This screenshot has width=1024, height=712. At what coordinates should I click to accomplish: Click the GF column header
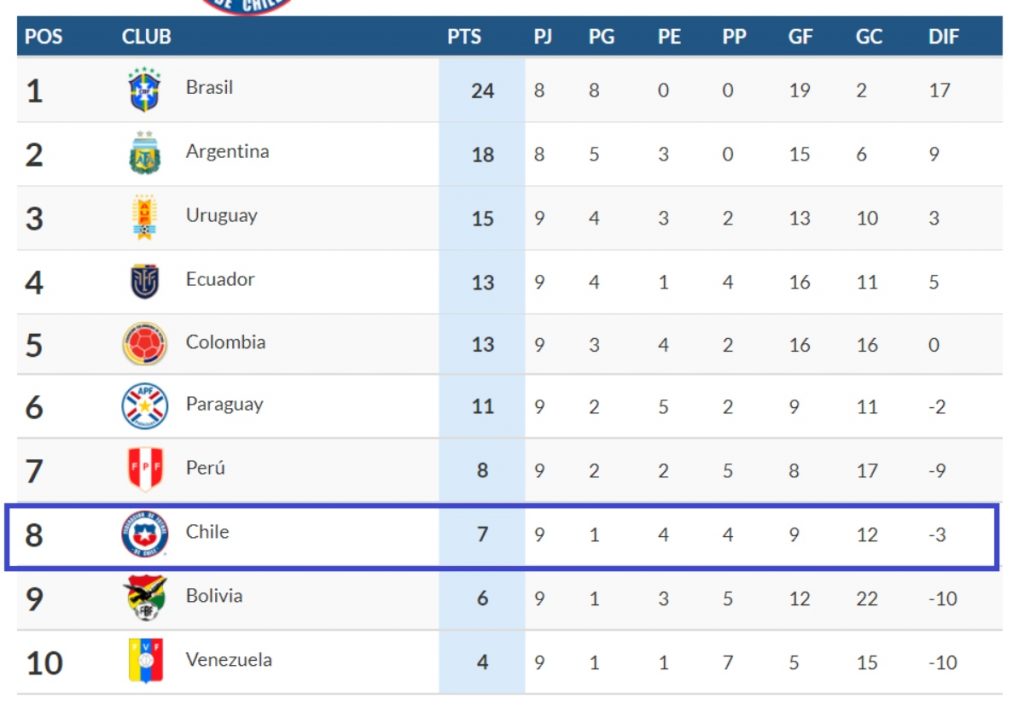click(800, 37)
